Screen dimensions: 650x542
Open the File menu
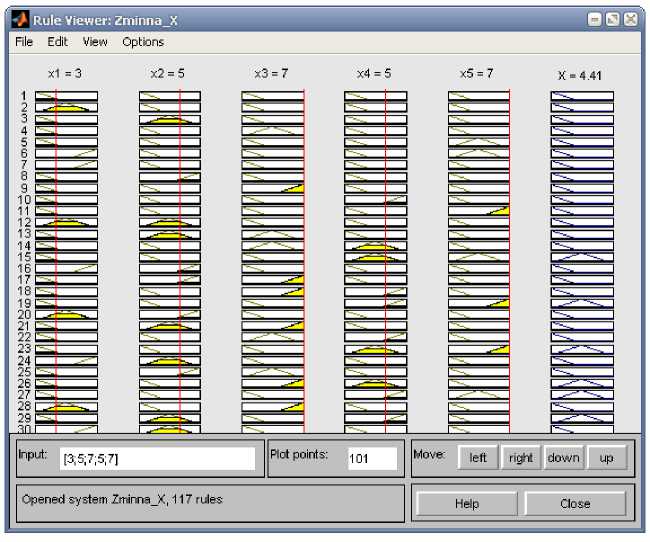coord(24,42)
